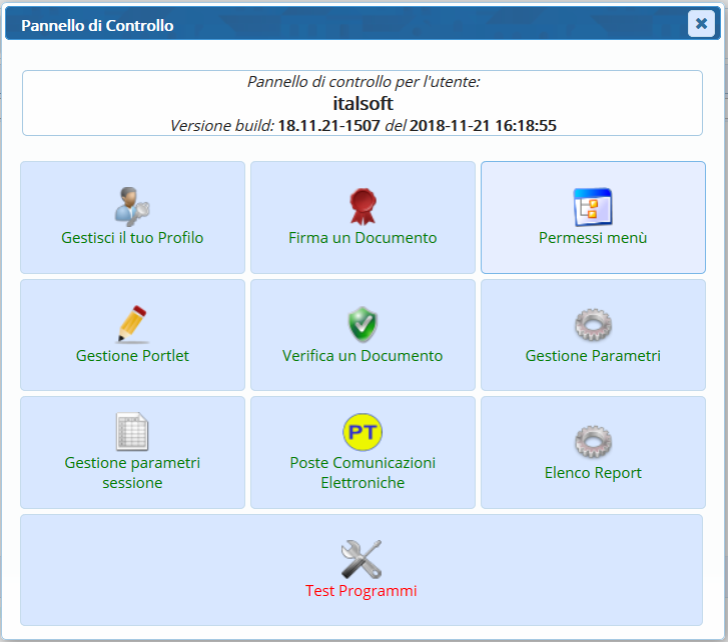Click the "italsoft" username in info box
The width and height of the screenshot is (728, 642).
coord(362,103)
